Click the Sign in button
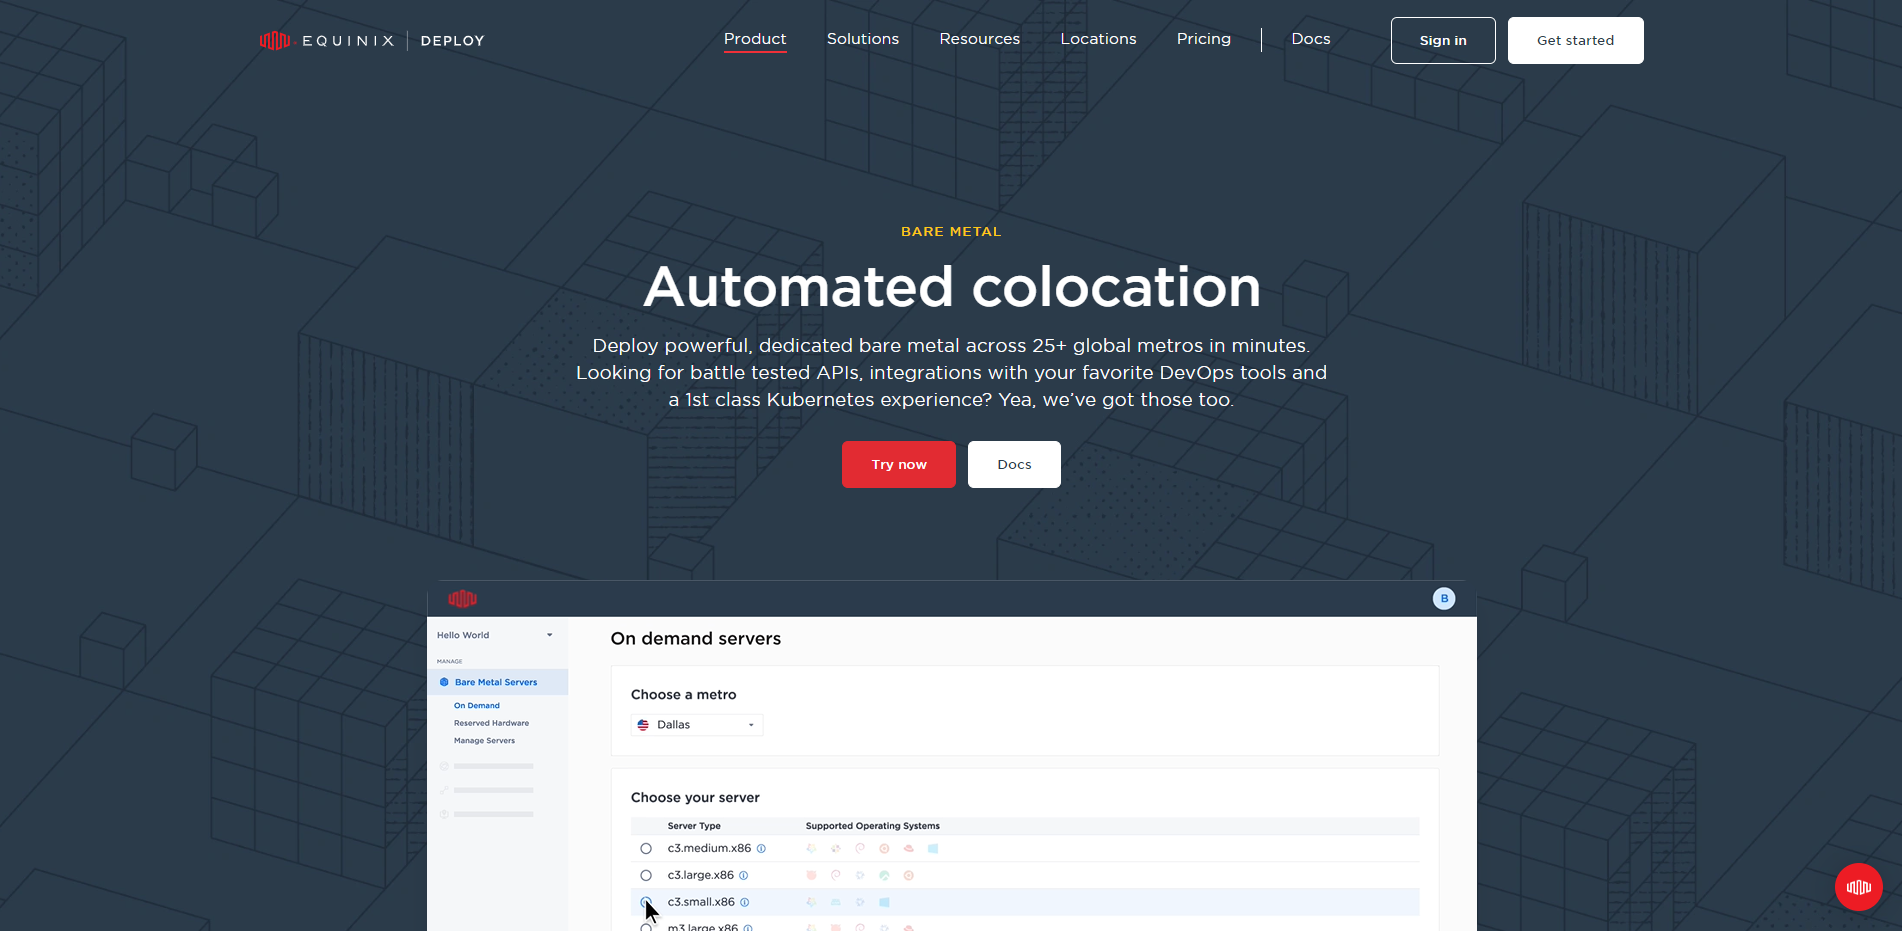 [x=1443, y=40]
